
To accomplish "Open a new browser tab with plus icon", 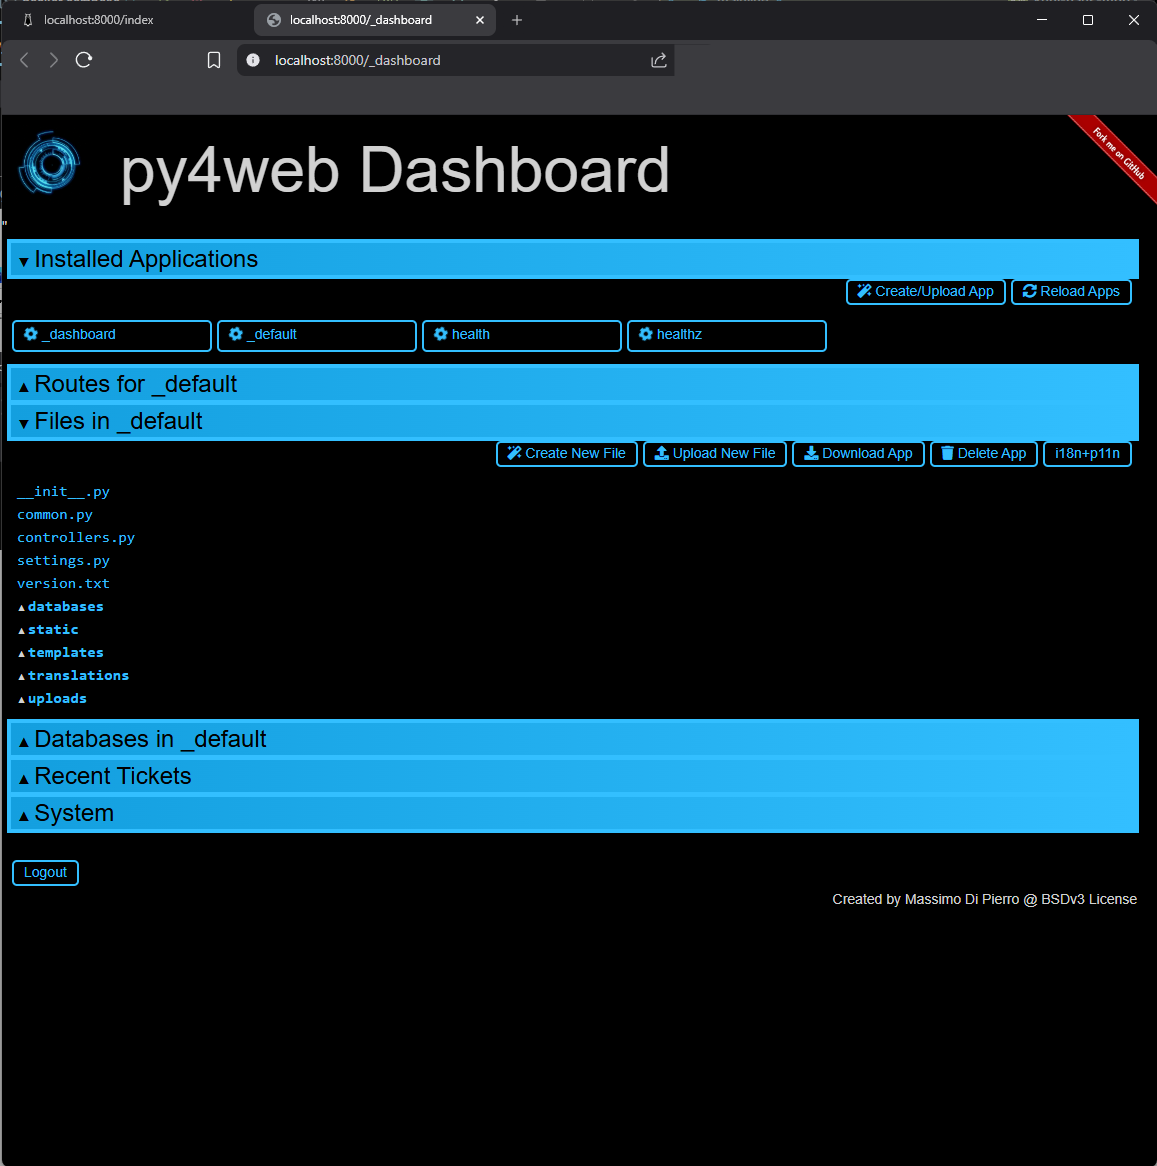I will 517,20.
